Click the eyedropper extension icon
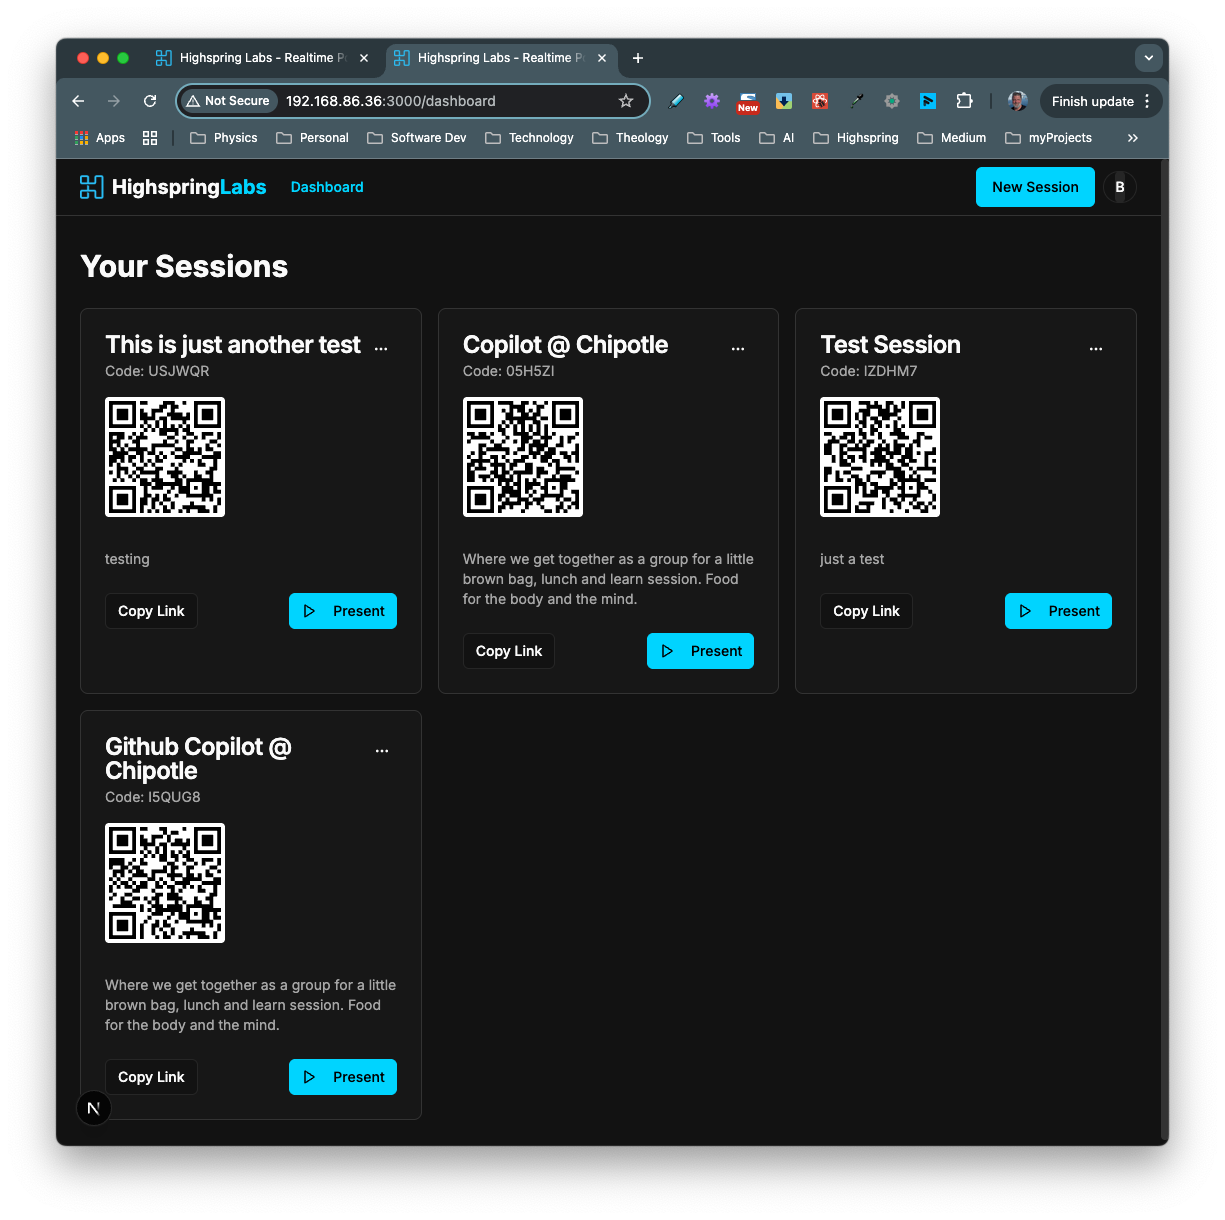 tap(856, 101)
